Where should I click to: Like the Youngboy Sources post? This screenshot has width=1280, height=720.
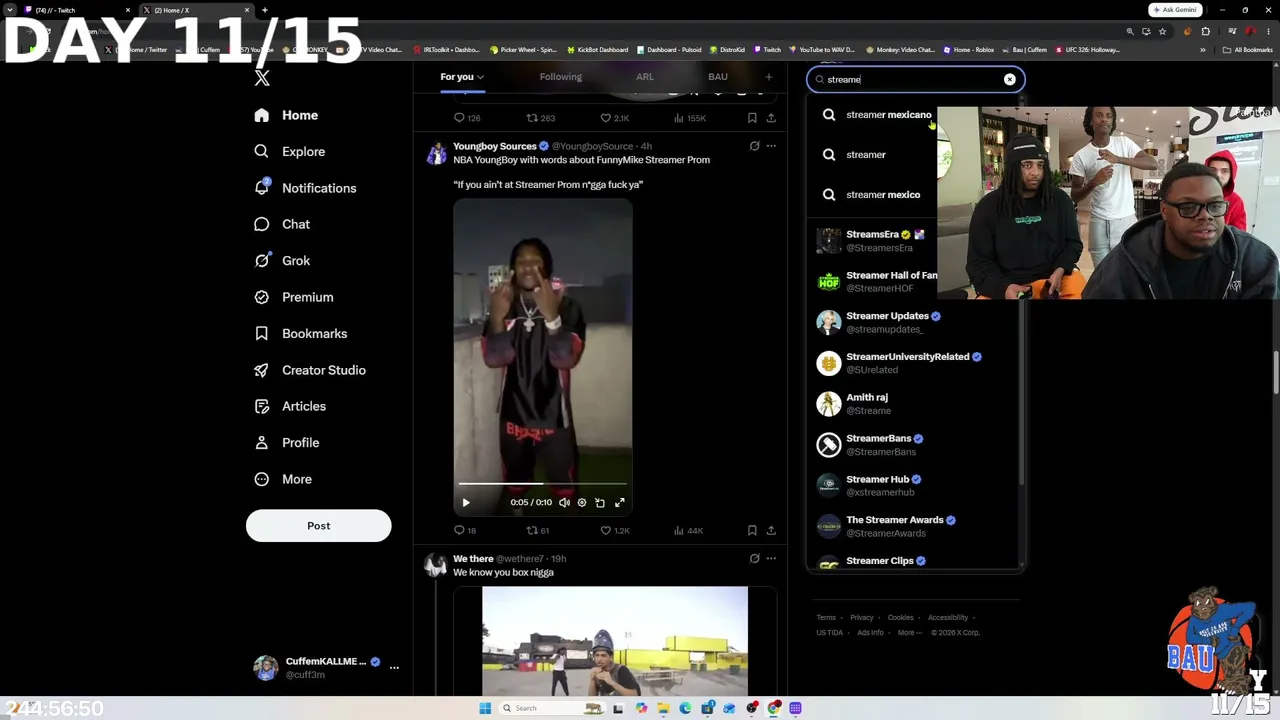pyautogui.click(x=614, y=530)
